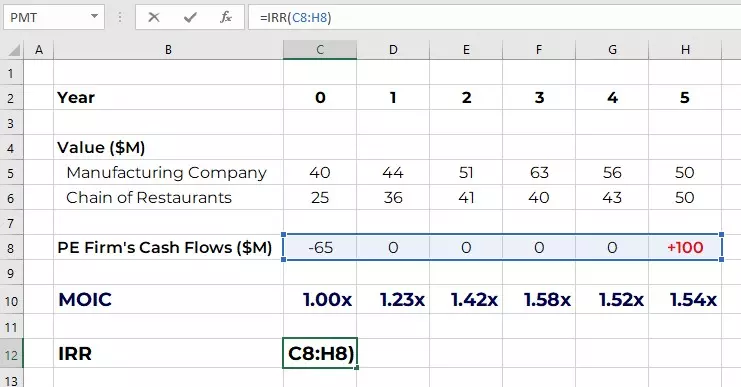The height and width of the screenshot is (387, 741).
Task: Click the Year 5 header value cell
Action: point(685,98)
